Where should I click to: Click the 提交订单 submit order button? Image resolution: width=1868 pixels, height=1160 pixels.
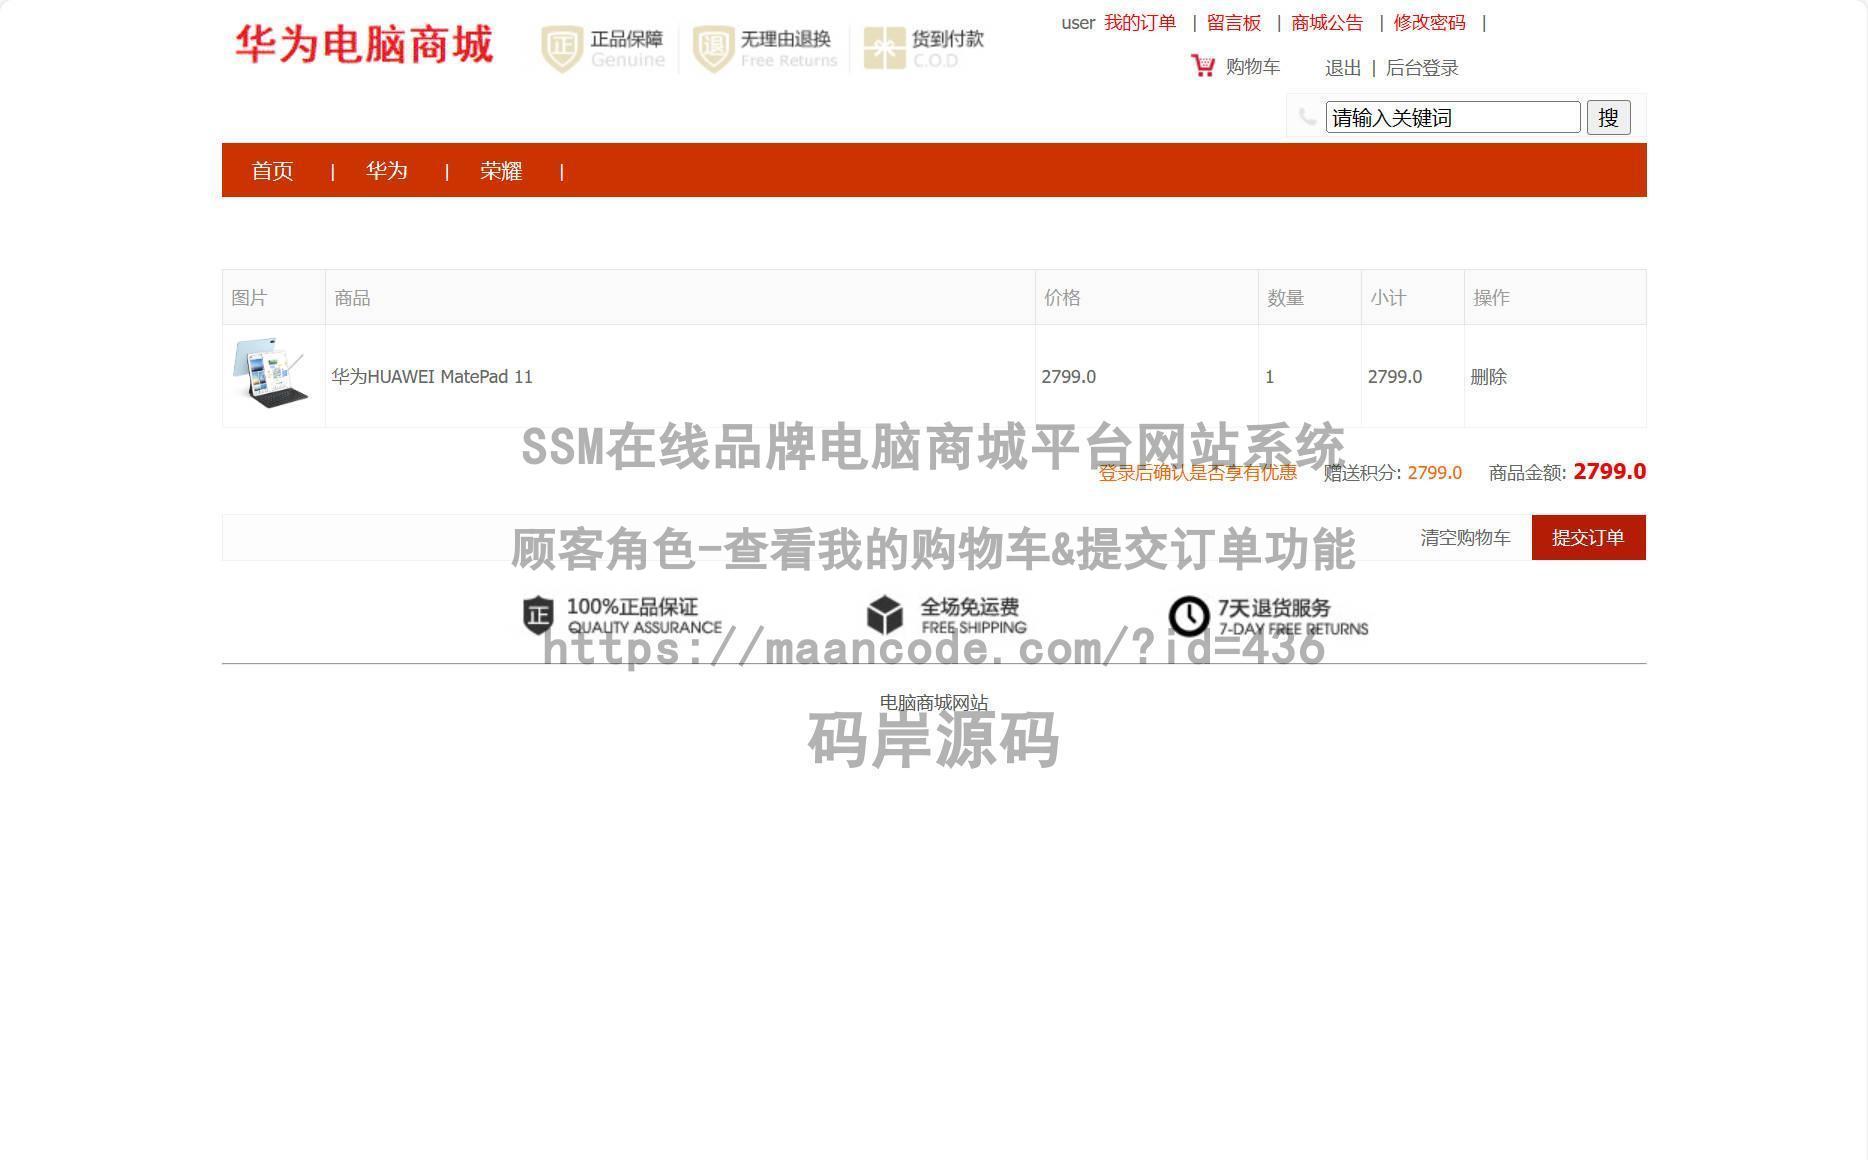(1588, 538)
